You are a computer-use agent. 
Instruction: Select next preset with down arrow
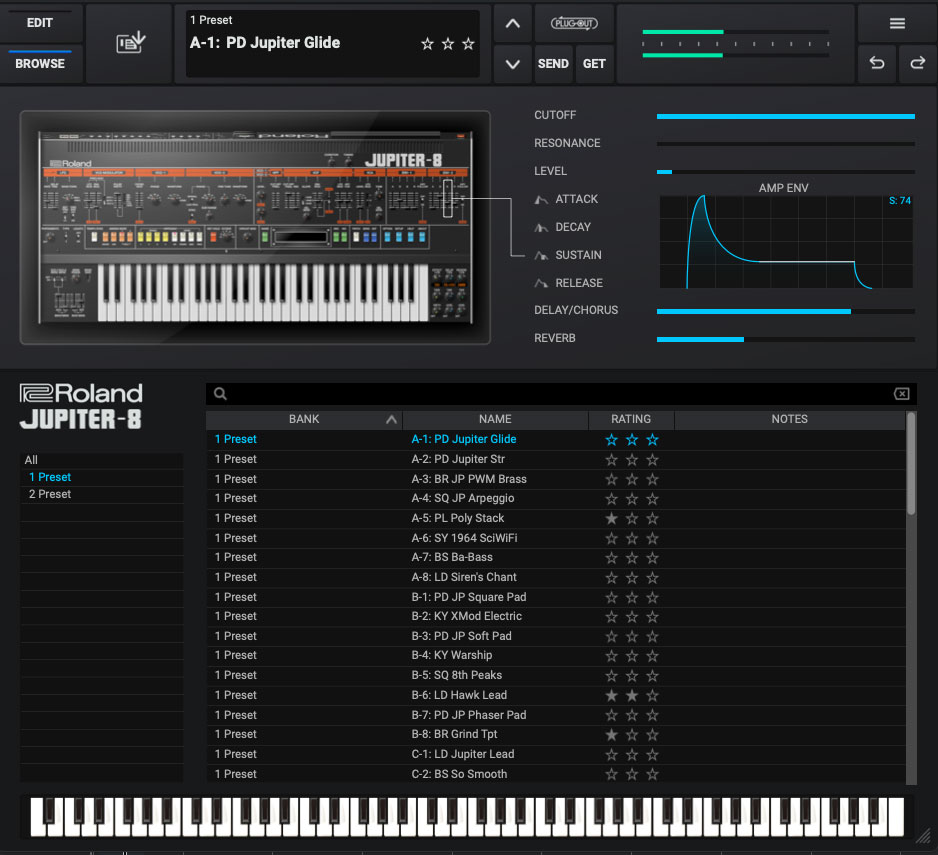(x=513, y=64)
